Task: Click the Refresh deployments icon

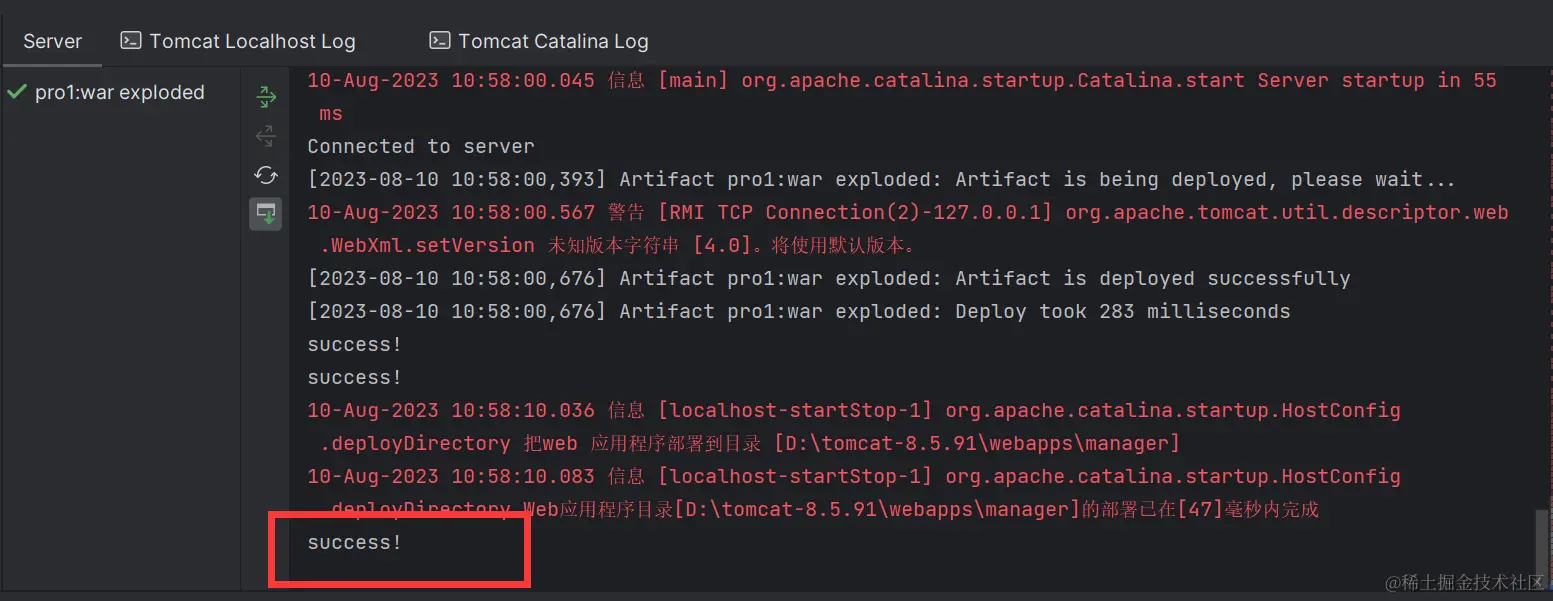Action: [x=266, y=175]
